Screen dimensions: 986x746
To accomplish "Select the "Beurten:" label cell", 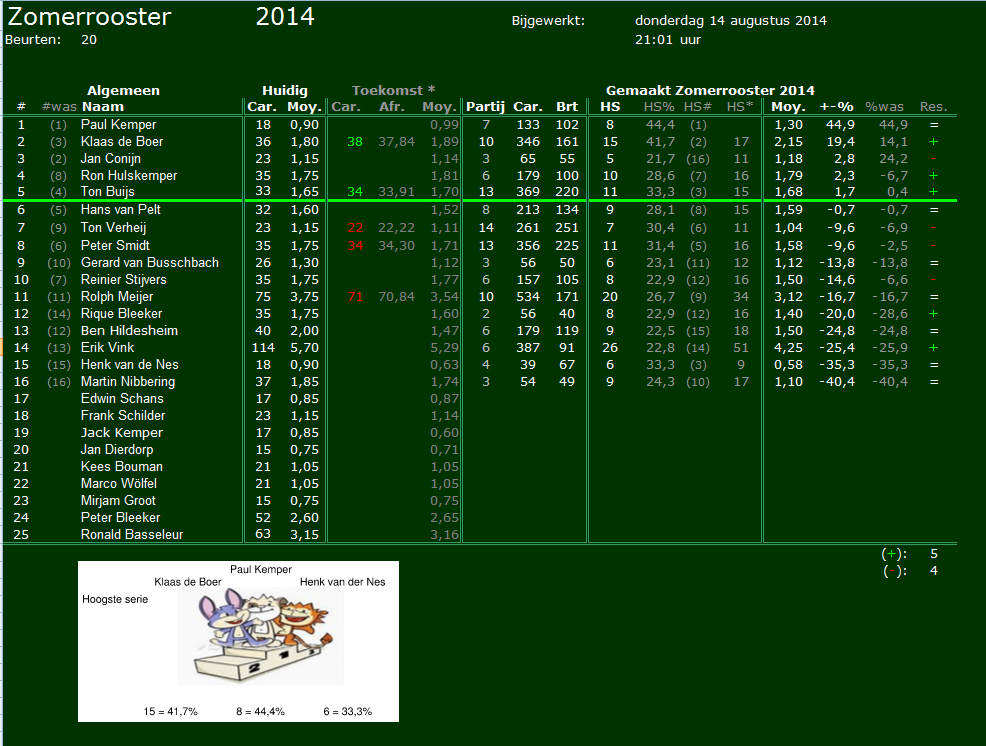I will coord(33,40).
